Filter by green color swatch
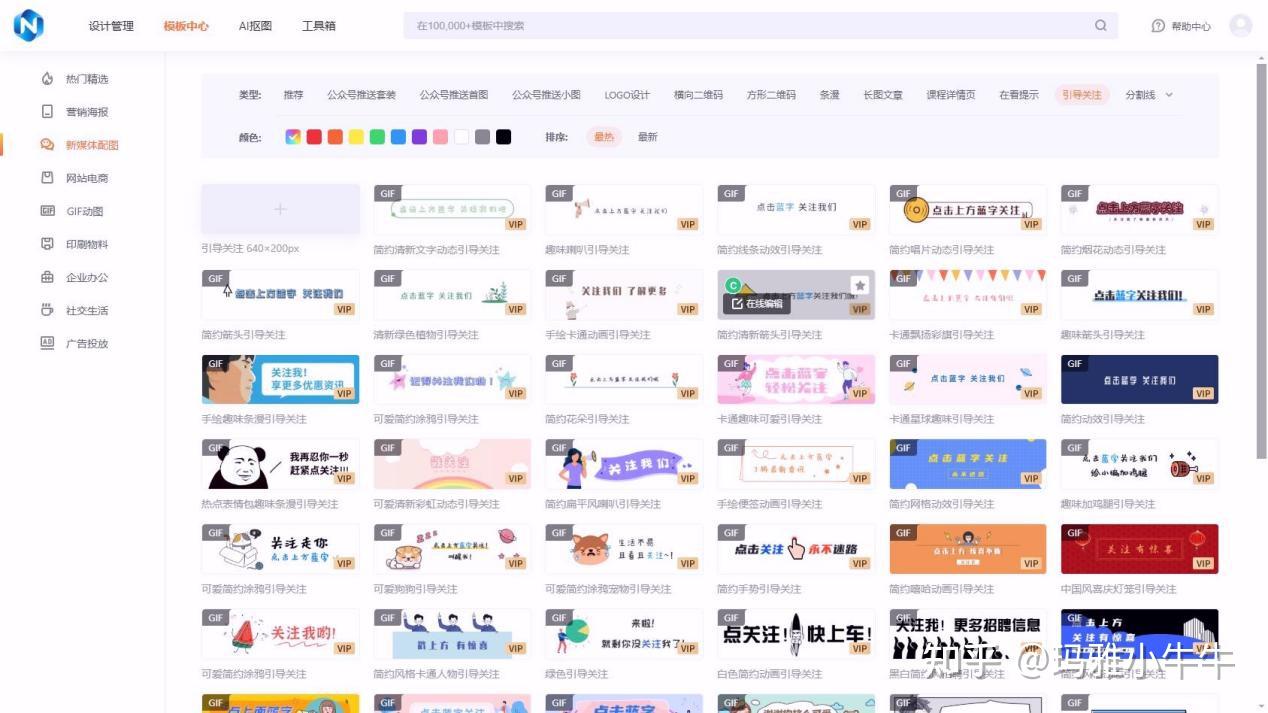 click(377, 137)
